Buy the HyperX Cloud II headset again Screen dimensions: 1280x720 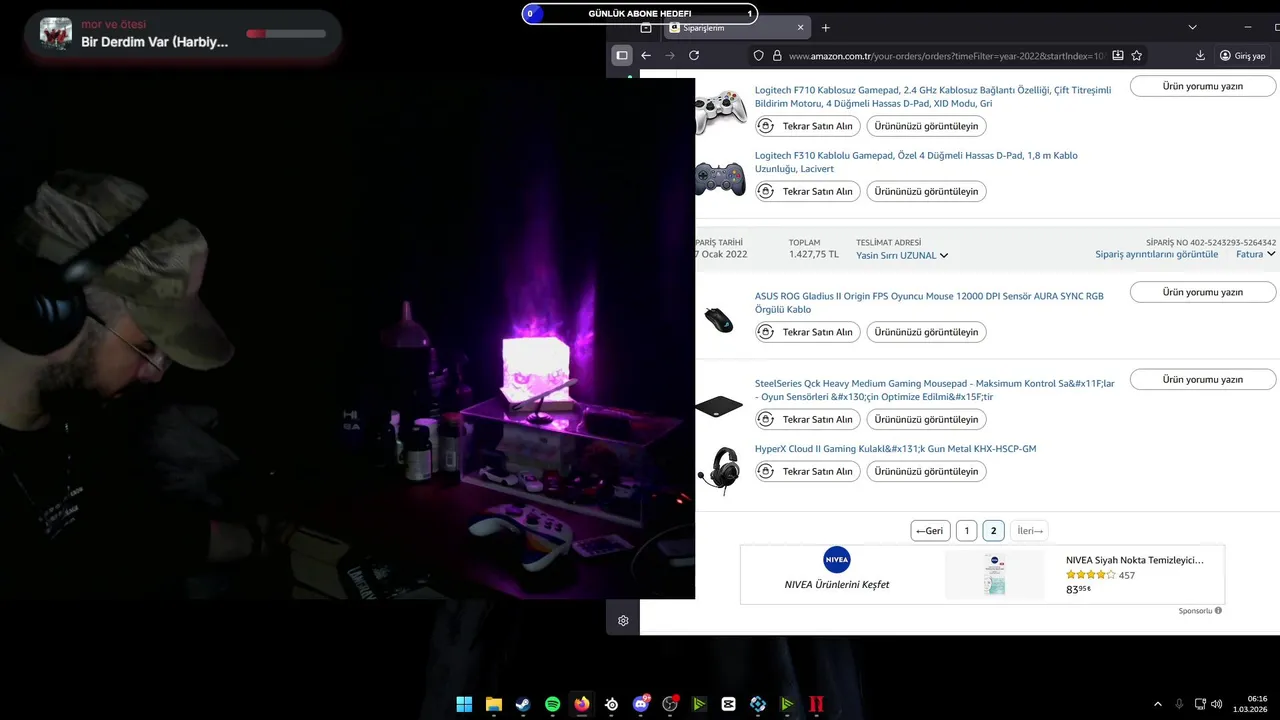808,471
